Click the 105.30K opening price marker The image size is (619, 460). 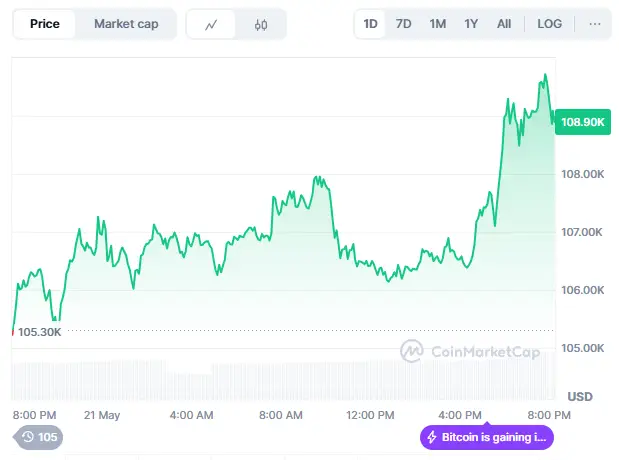[x=39, y=332]
